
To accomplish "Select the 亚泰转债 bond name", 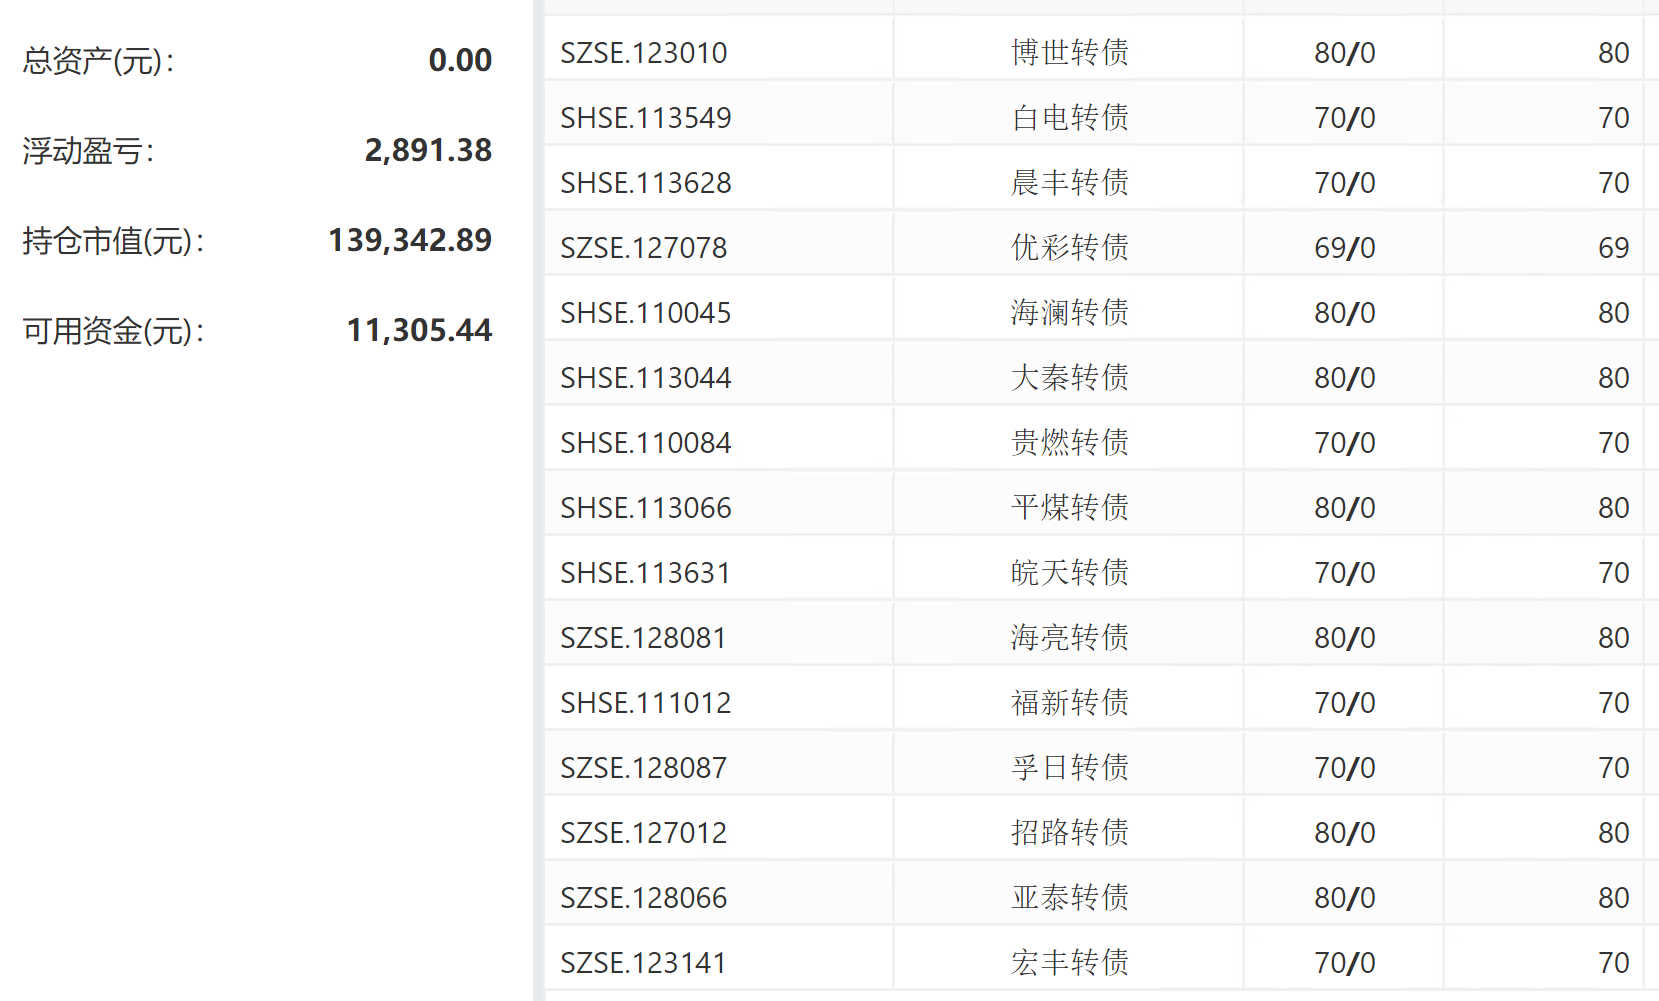I will pyautogui.click(x=1069, y=898).
